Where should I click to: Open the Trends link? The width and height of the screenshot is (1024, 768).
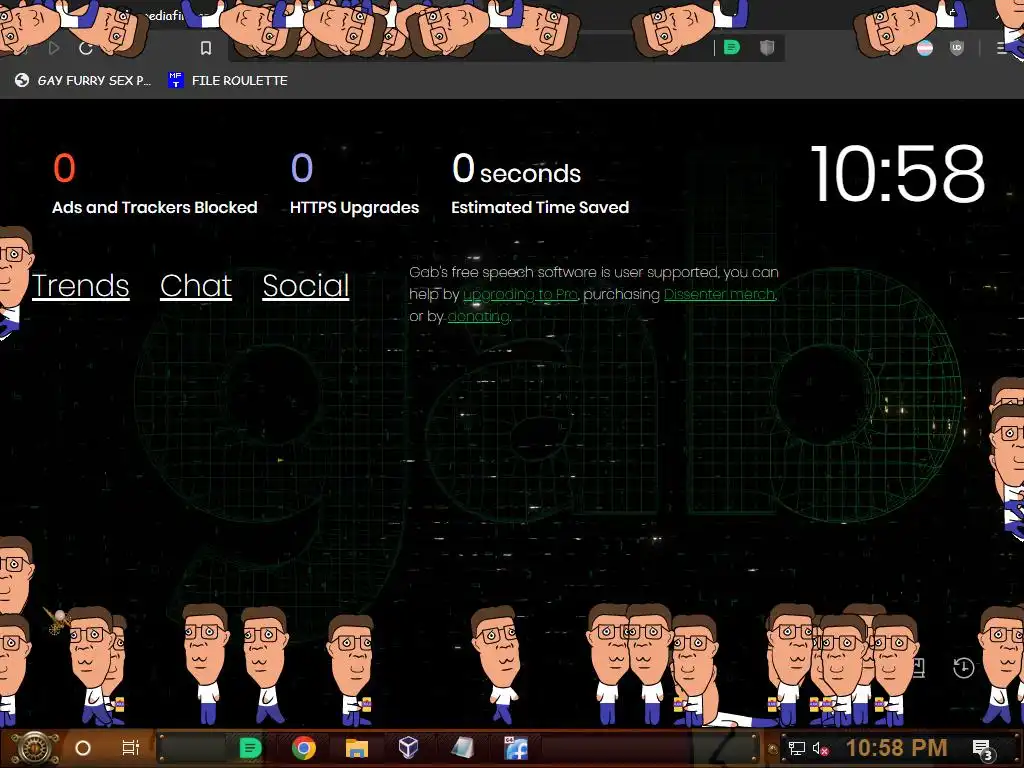click(80, 285)
